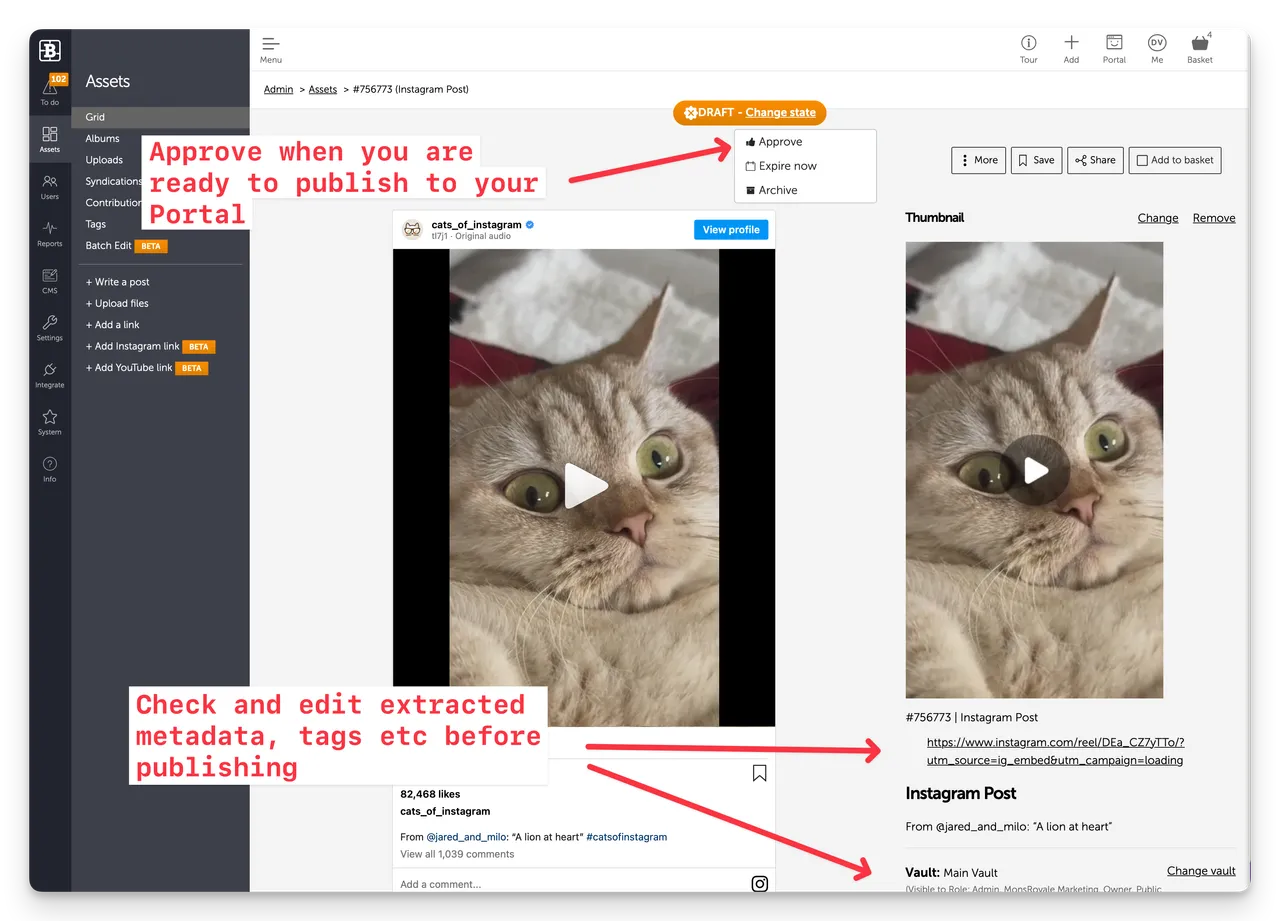Click the Instagram bookmark icon under video
This screenshot has height=921, width=1280.
pos(759,773)
